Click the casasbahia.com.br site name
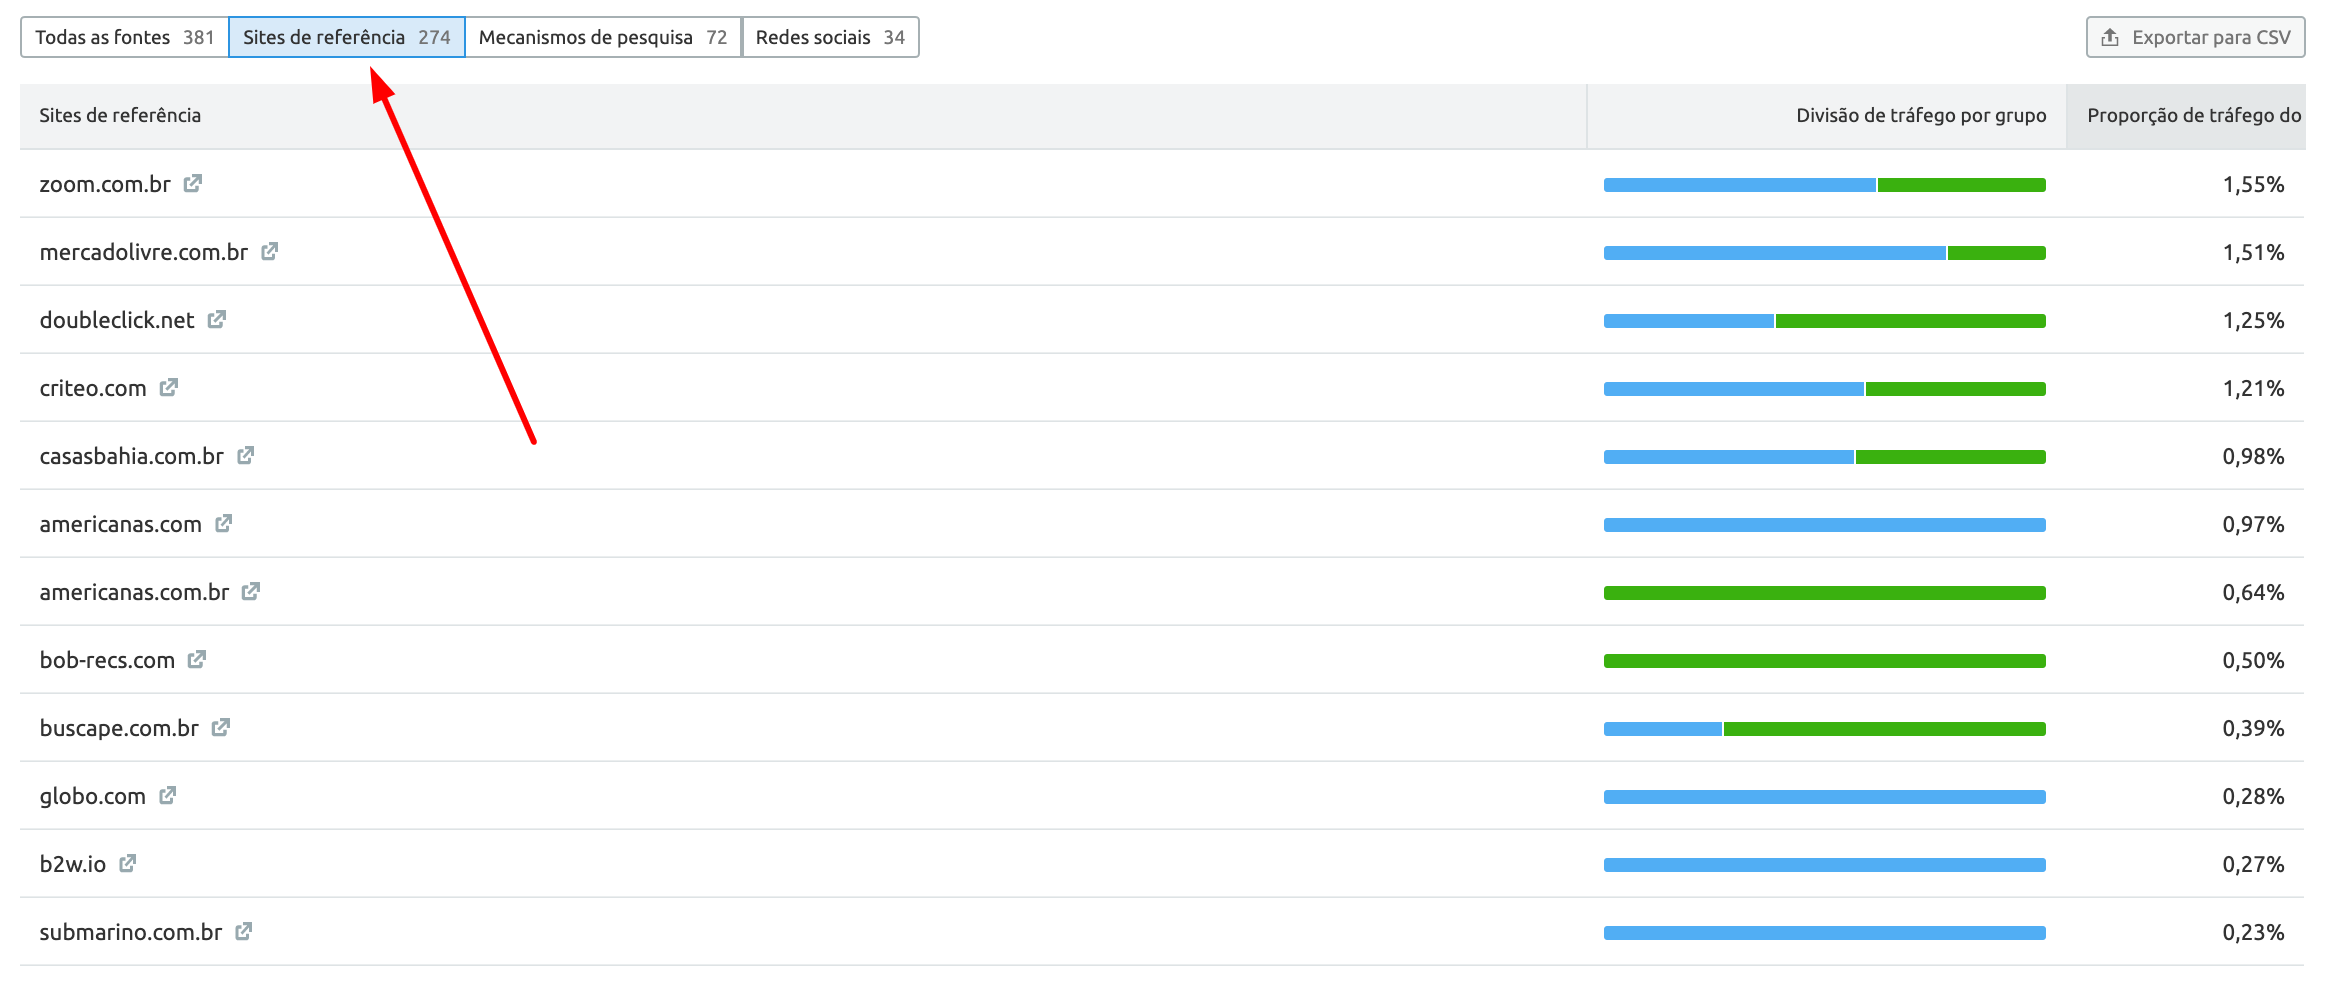The image size is (2330, 988). coord(132,456)
